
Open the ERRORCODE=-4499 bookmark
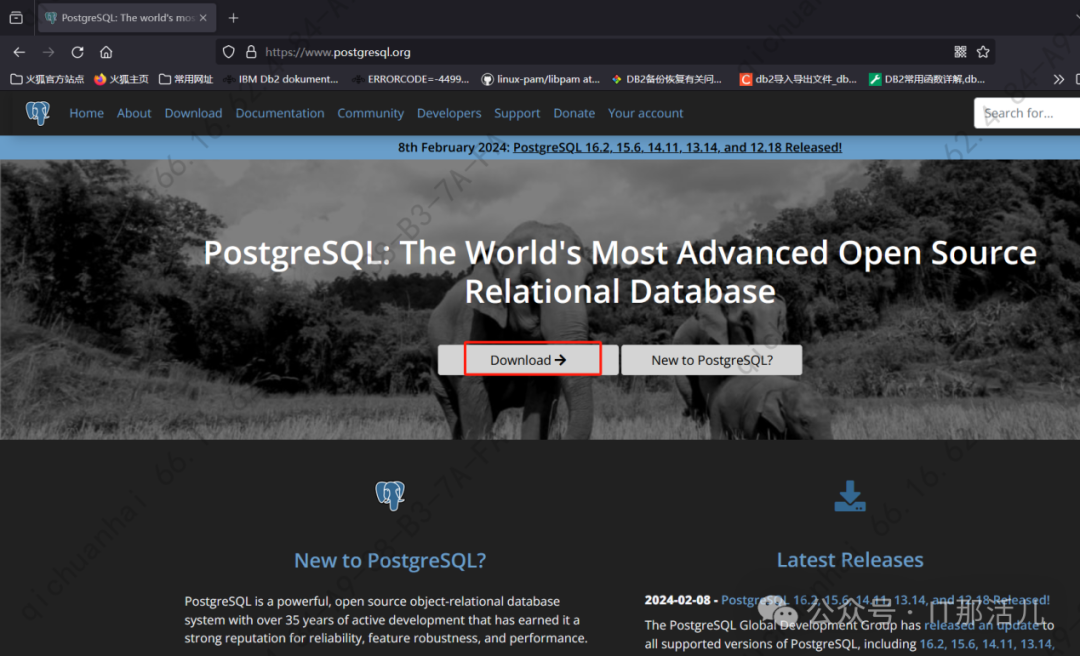411,79
